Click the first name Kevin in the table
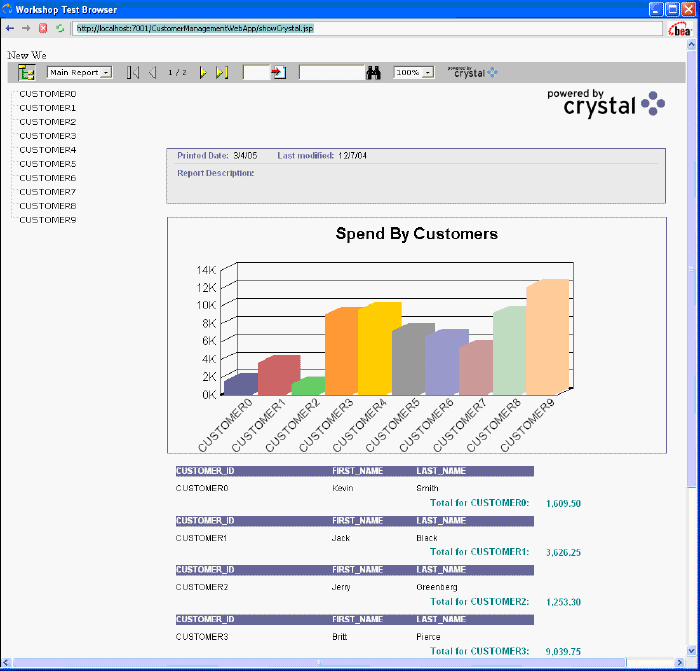The width and height of the screenshot is (700, 671). (x=343, y=488)
